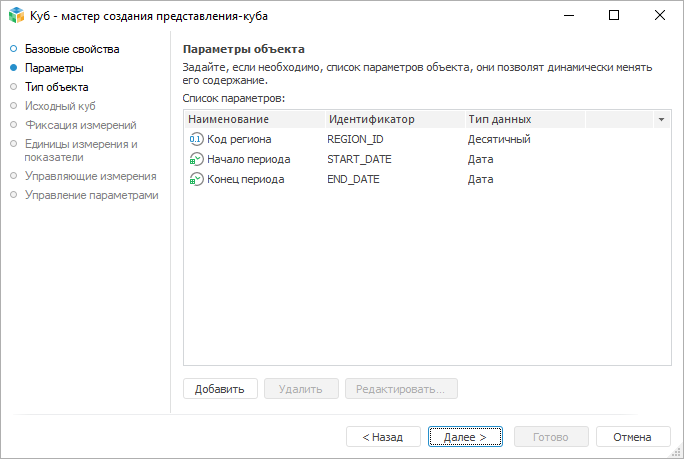Click the decimal icon beside Код региона
684x459 pixels.
pyautogui.click(x=196, y=139)
